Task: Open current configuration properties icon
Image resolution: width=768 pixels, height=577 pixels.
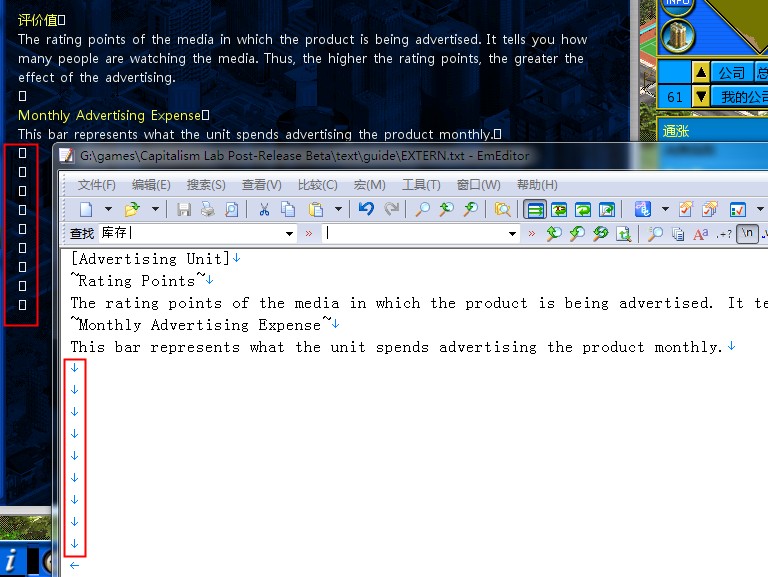Action: (x=686, y=210)
